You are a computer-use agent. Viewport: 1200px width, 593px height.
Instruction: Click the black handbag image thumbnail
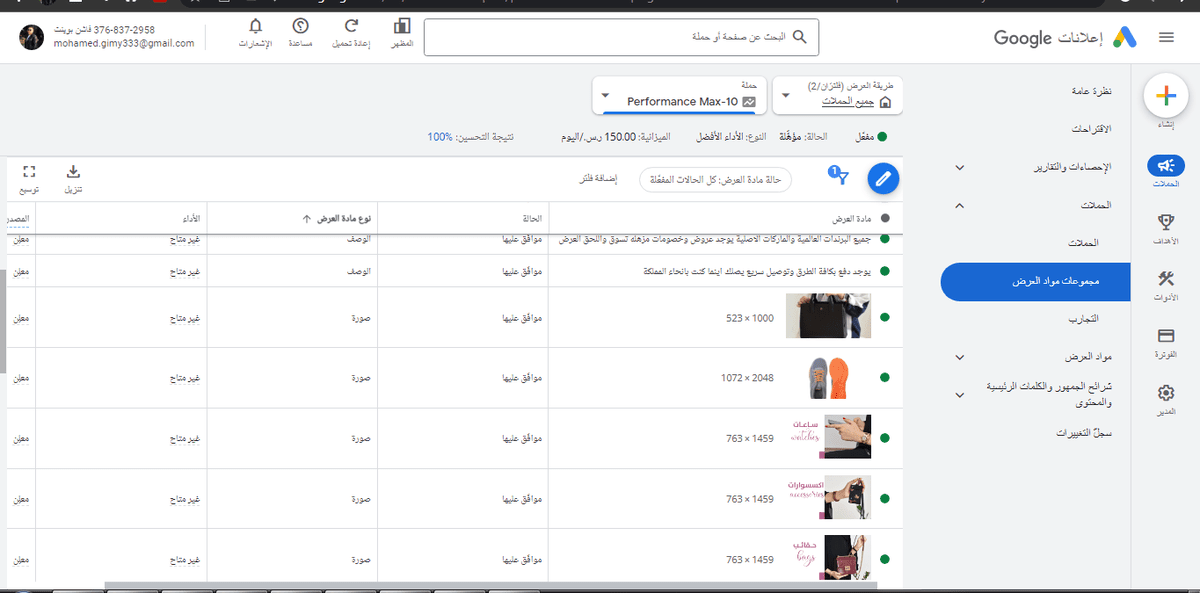tap(821, 317)
